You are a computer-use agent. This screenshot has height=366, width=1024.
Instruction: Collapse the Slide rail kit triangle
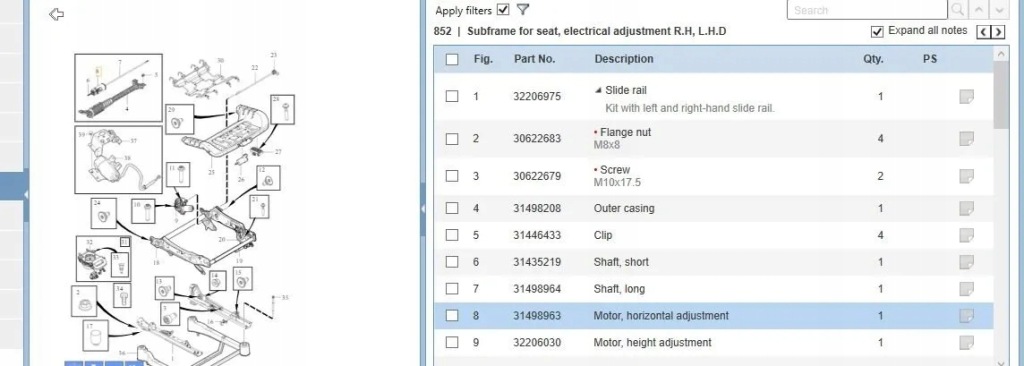click(598, 91)
